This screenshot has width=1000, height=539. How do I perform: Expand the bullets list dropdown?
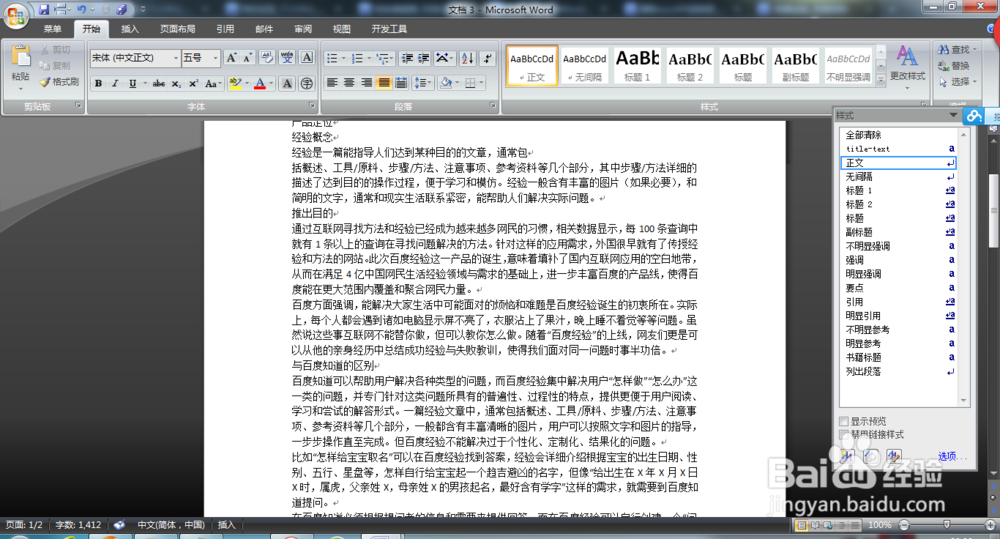click(344, 59)
